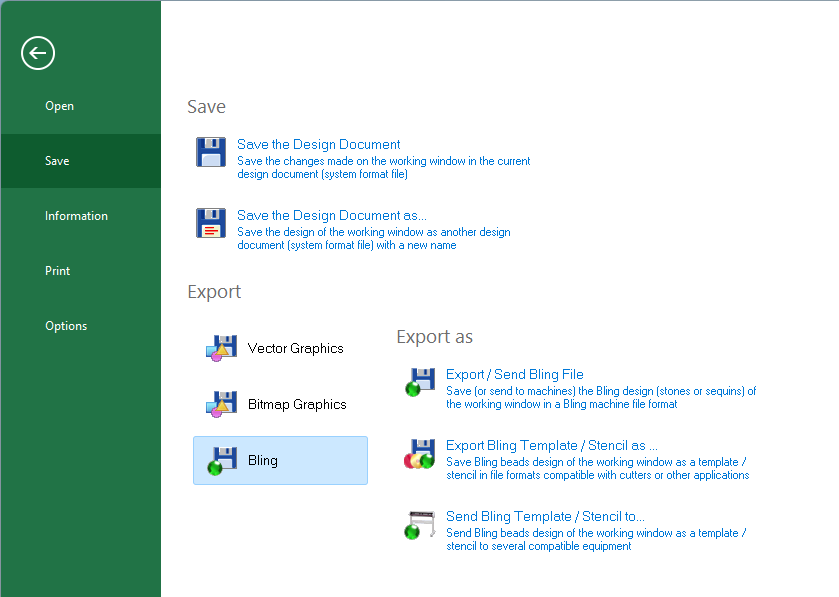Viewport: 839px width, 597px height.
Task: Open Options from the sidebar
Action: pos(66,326)
